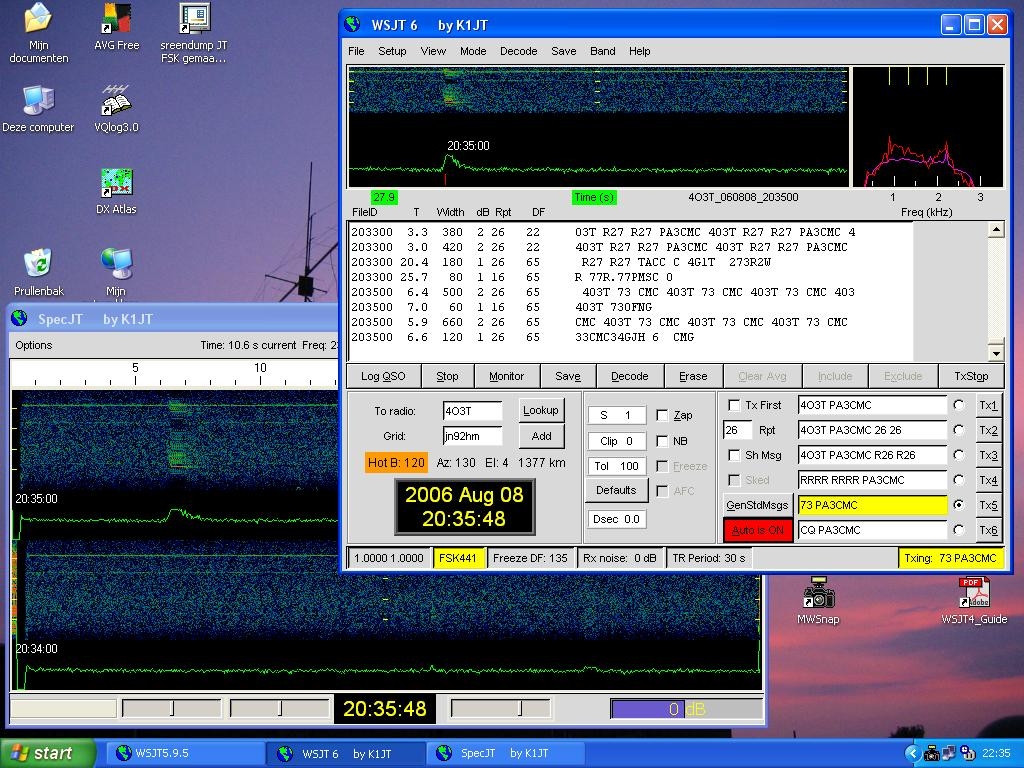Open the View menu in WSJT 6
This screenshot has width=1024, height=768.
433,51
